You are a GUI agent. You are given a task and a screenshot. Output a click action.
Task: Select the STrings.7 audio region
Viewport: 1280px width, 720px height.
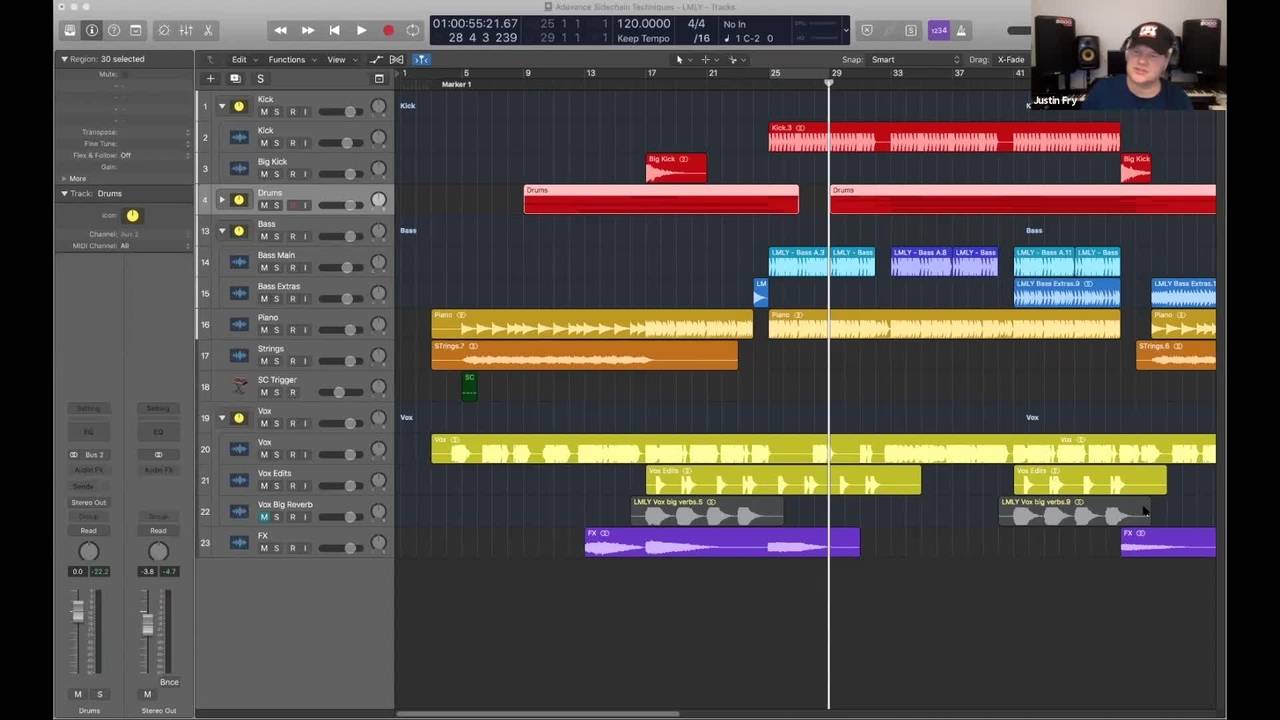click(x=585, y=355)
